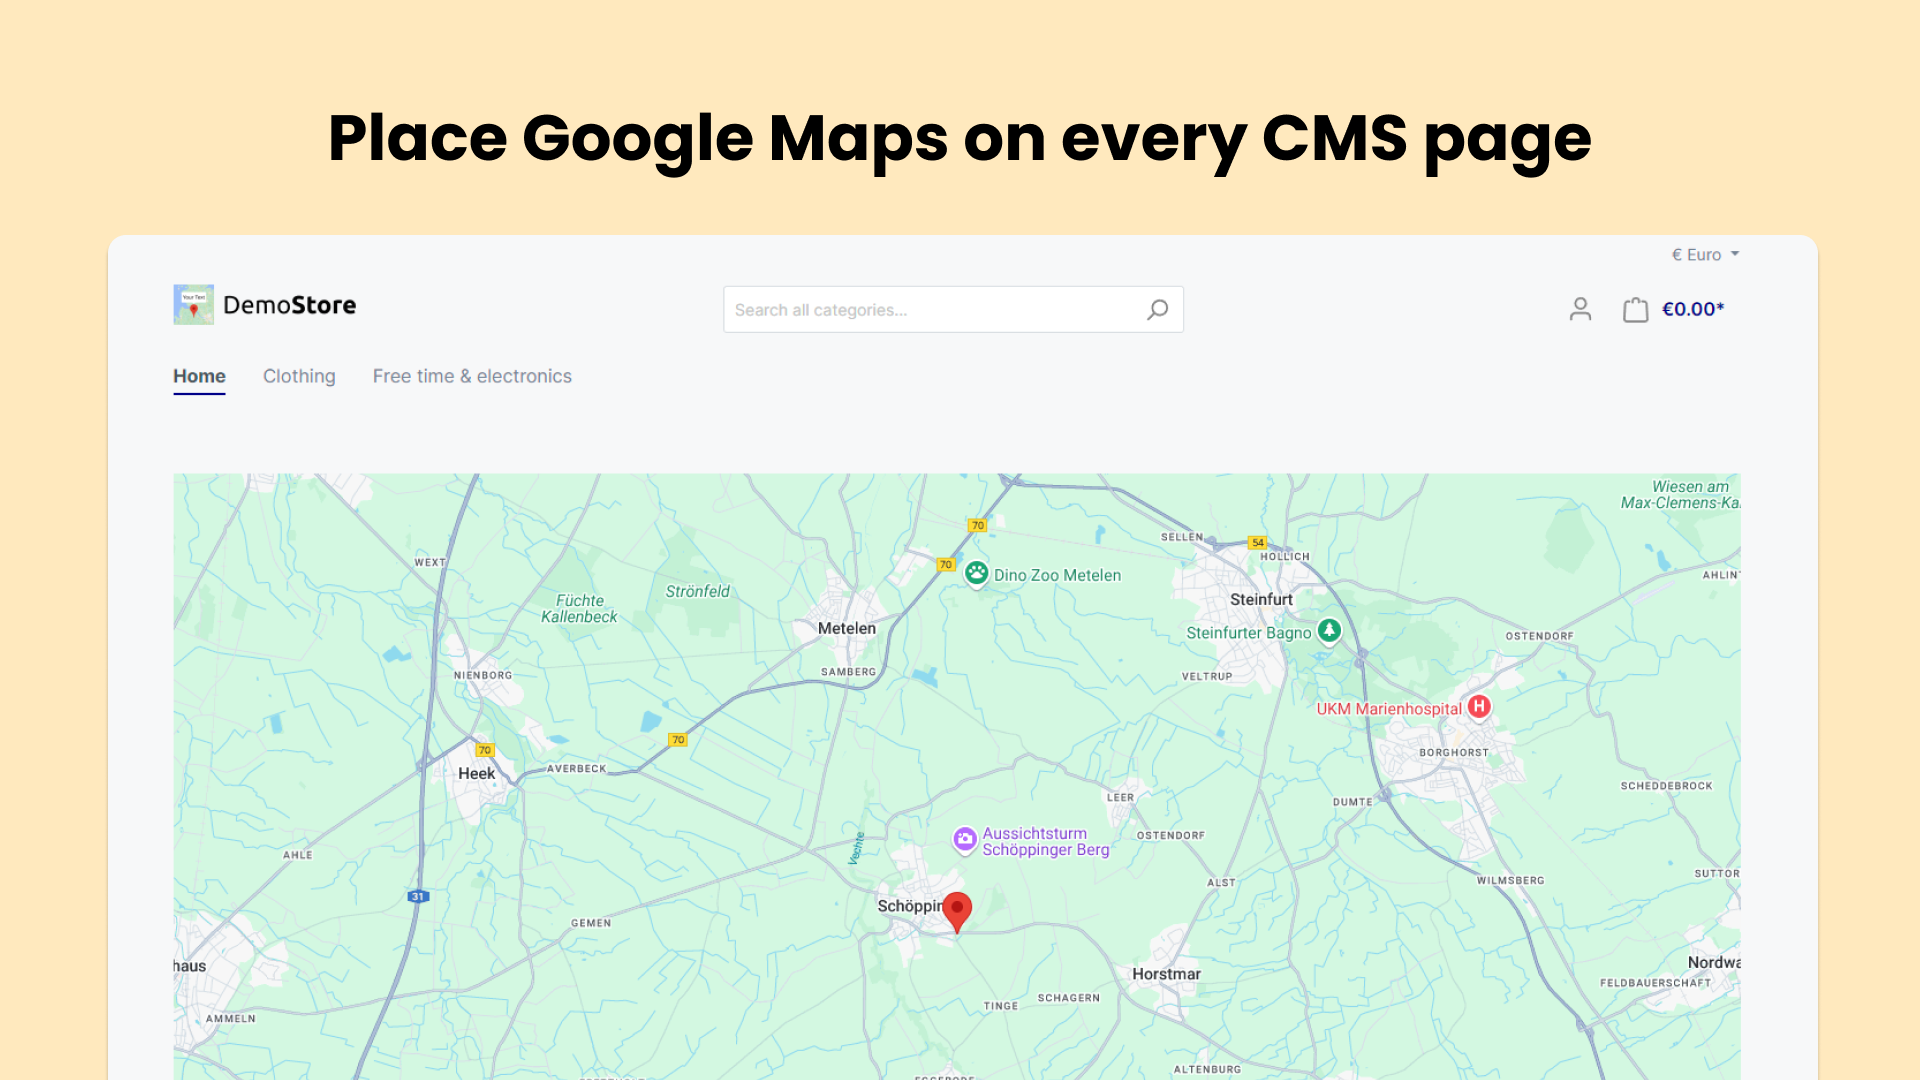This screenshot has height=1080, width=1920.
Task: Click the Strönfeld label on map
Action: (x=698, y=591)
